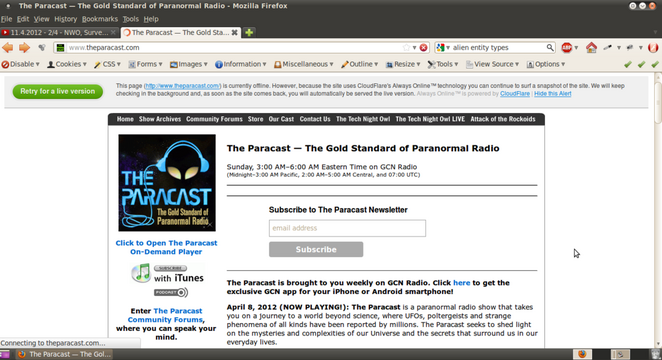Open the View menu

pyautogui.click(x=41, y=19)
